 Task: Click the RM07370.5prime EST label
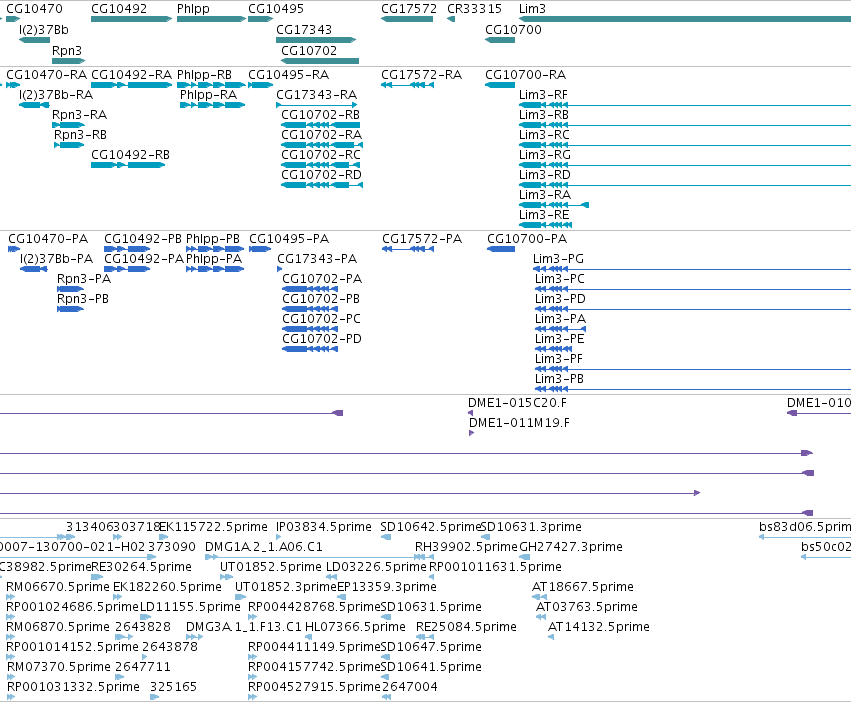[x=59, y=667]
